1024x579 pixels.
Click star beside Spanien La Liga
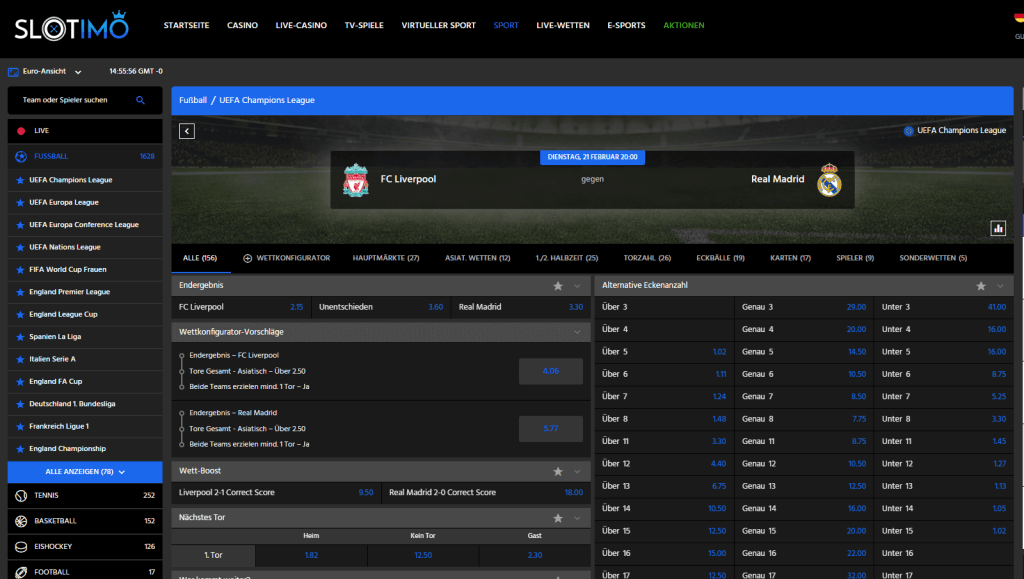(x=20, y=337)
